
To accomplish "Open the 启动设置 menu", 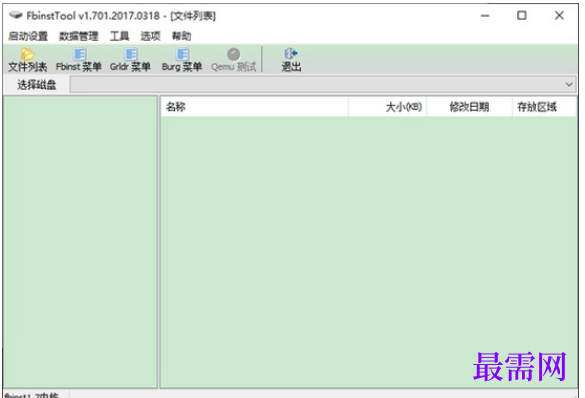I will click(x=28, y=36).
